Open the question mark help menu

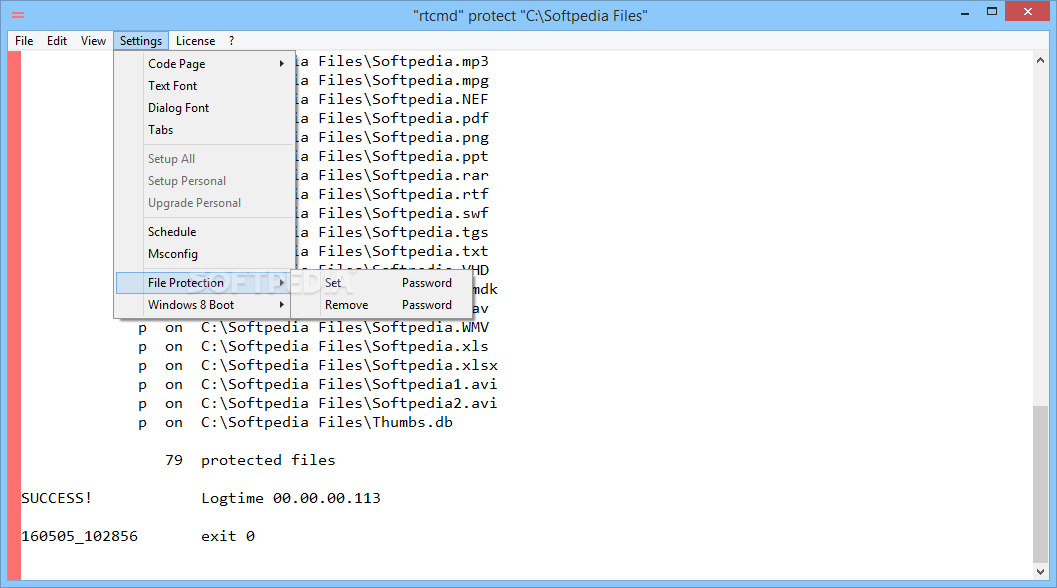click(x=231, y=40)
